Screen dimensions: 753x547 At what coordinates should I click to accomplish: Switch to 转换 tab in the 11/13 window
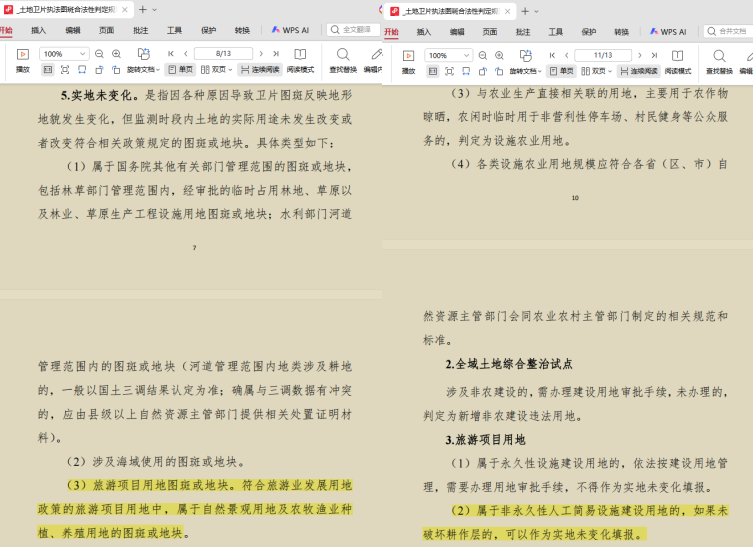pos(621,32)
